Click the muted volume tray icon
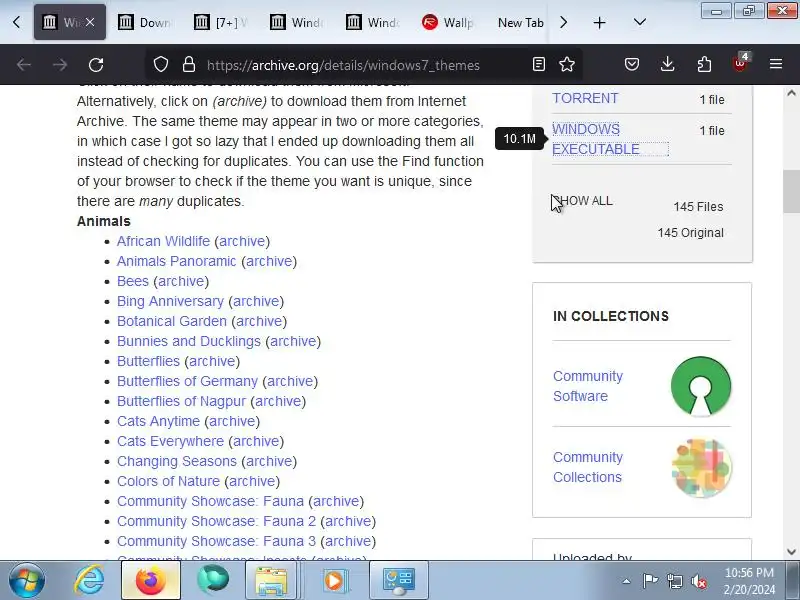The image size is (800, 600). pyautogui.click(x=699, y=581)
